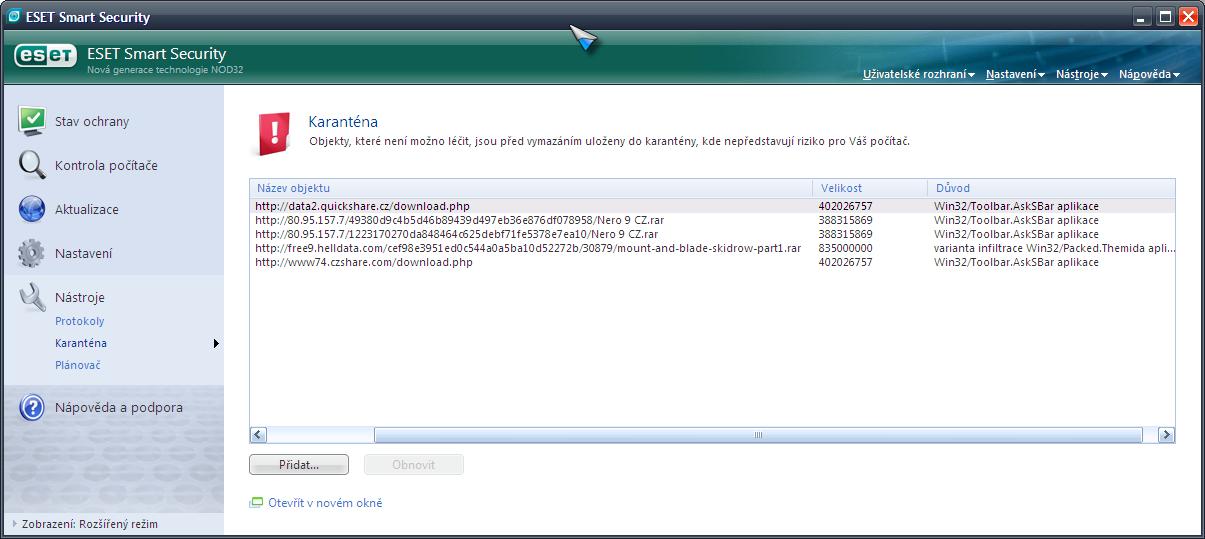Screen dimensions: 1205x539
Task: Click the size value 835000000
Action: (846, 248)
